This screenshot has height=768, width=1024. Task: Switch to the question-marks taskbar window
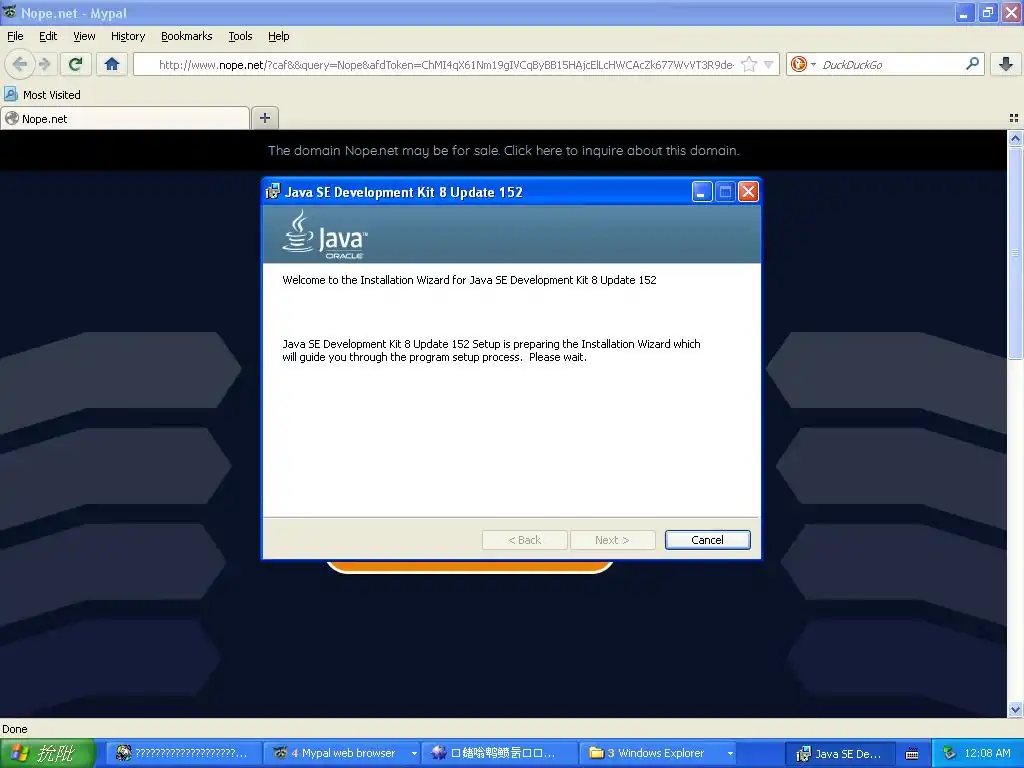coord(184,753)
